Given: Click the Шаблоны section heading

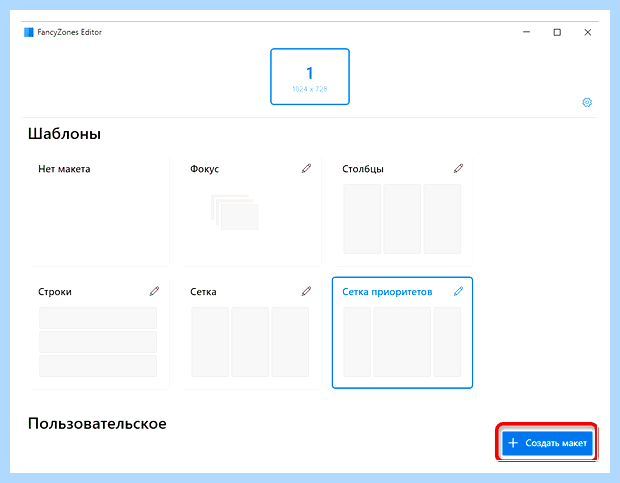Looking at the screenshot, I should [64, 134].
